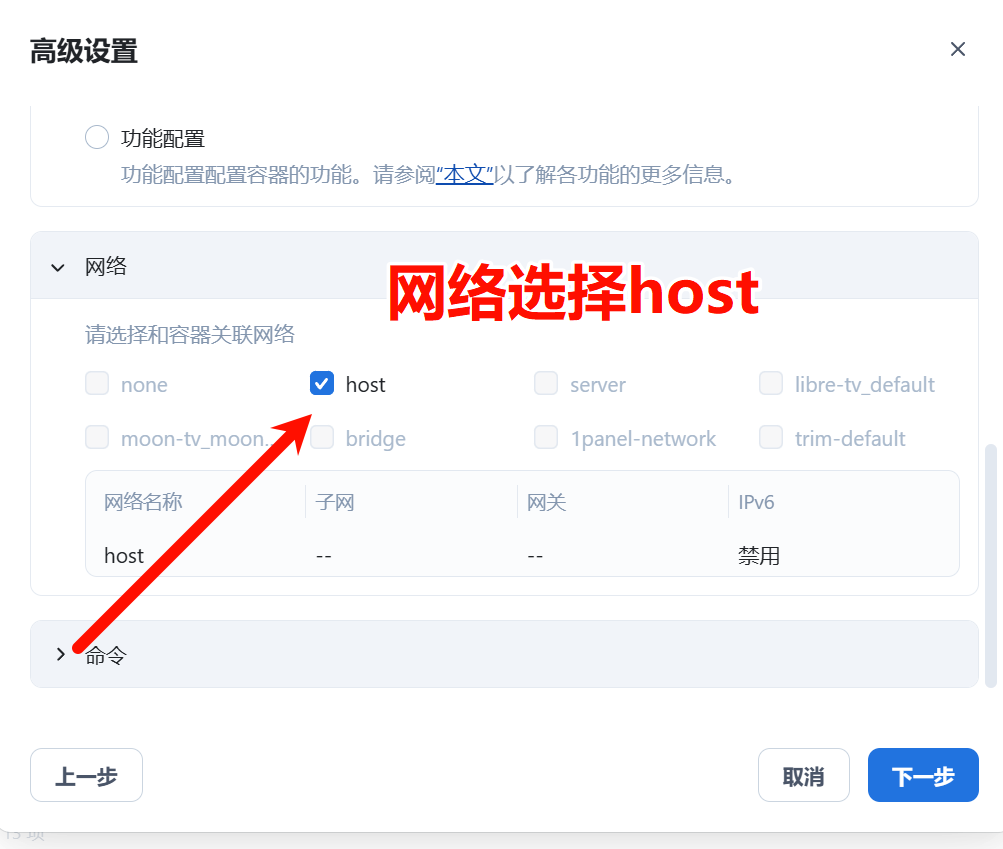Select the host row in network table

coord(522,555)
